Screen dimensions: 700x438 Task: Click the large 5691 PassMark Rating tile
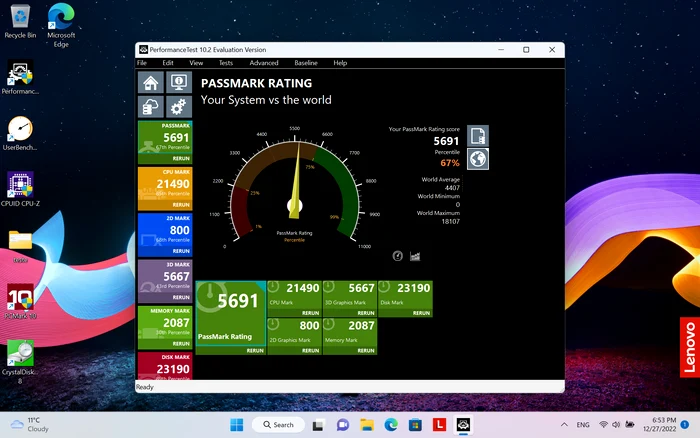coord(231,317)
